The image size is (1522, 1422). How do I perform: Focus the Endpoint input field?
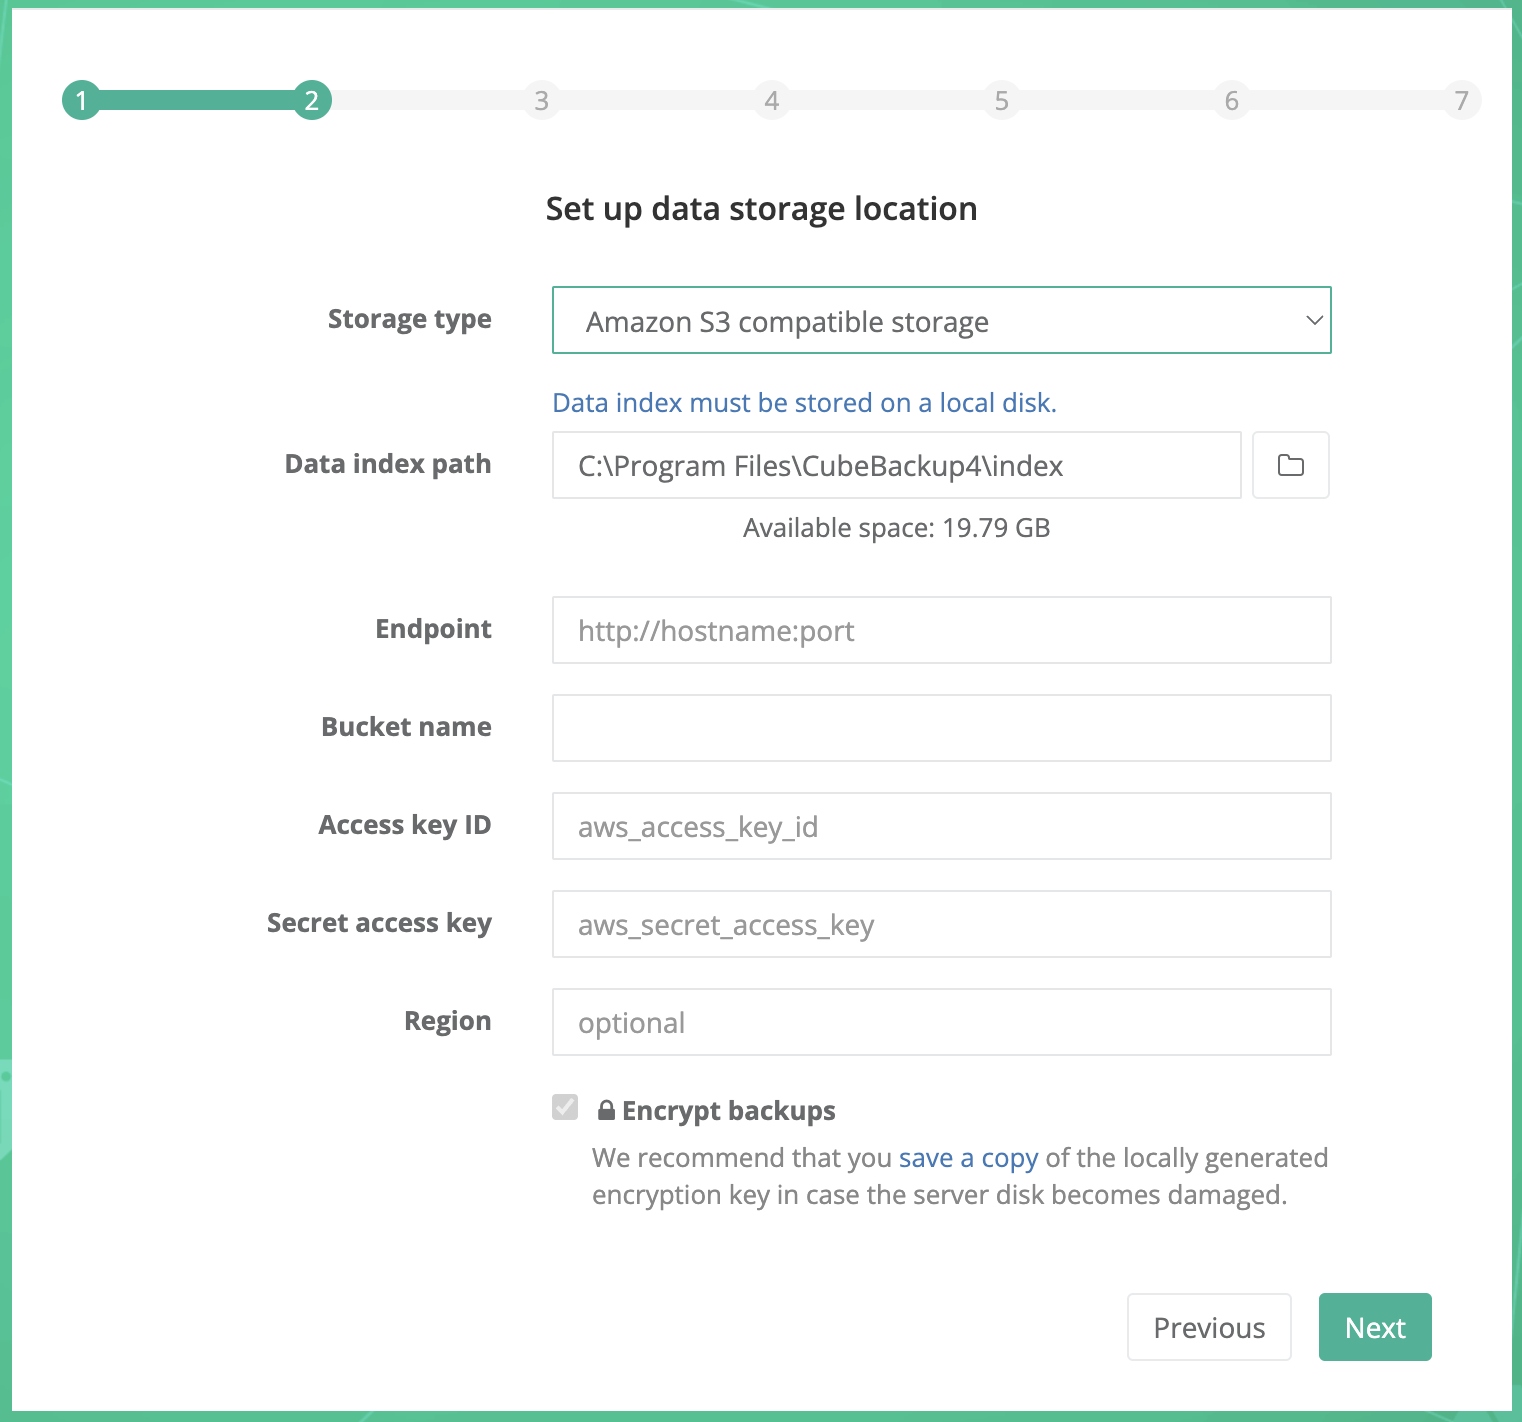(940, 630)
